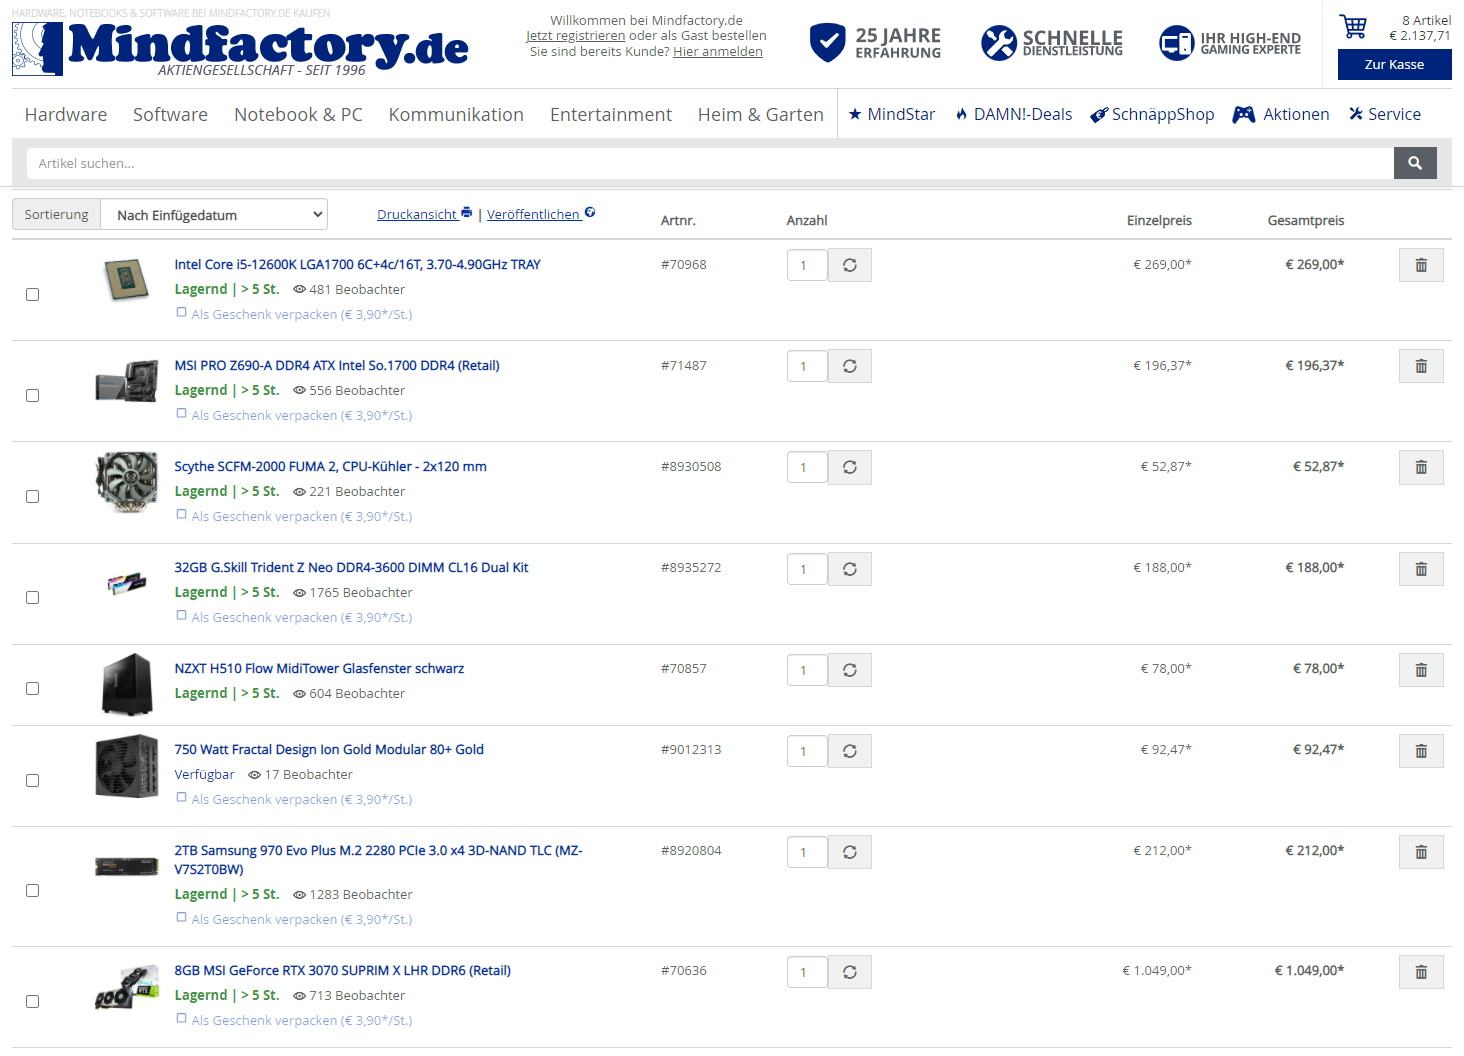This screenshot has width=1464, height=1056.
Task: Click Veröffentlichen link
Action: tap(541, 214)
